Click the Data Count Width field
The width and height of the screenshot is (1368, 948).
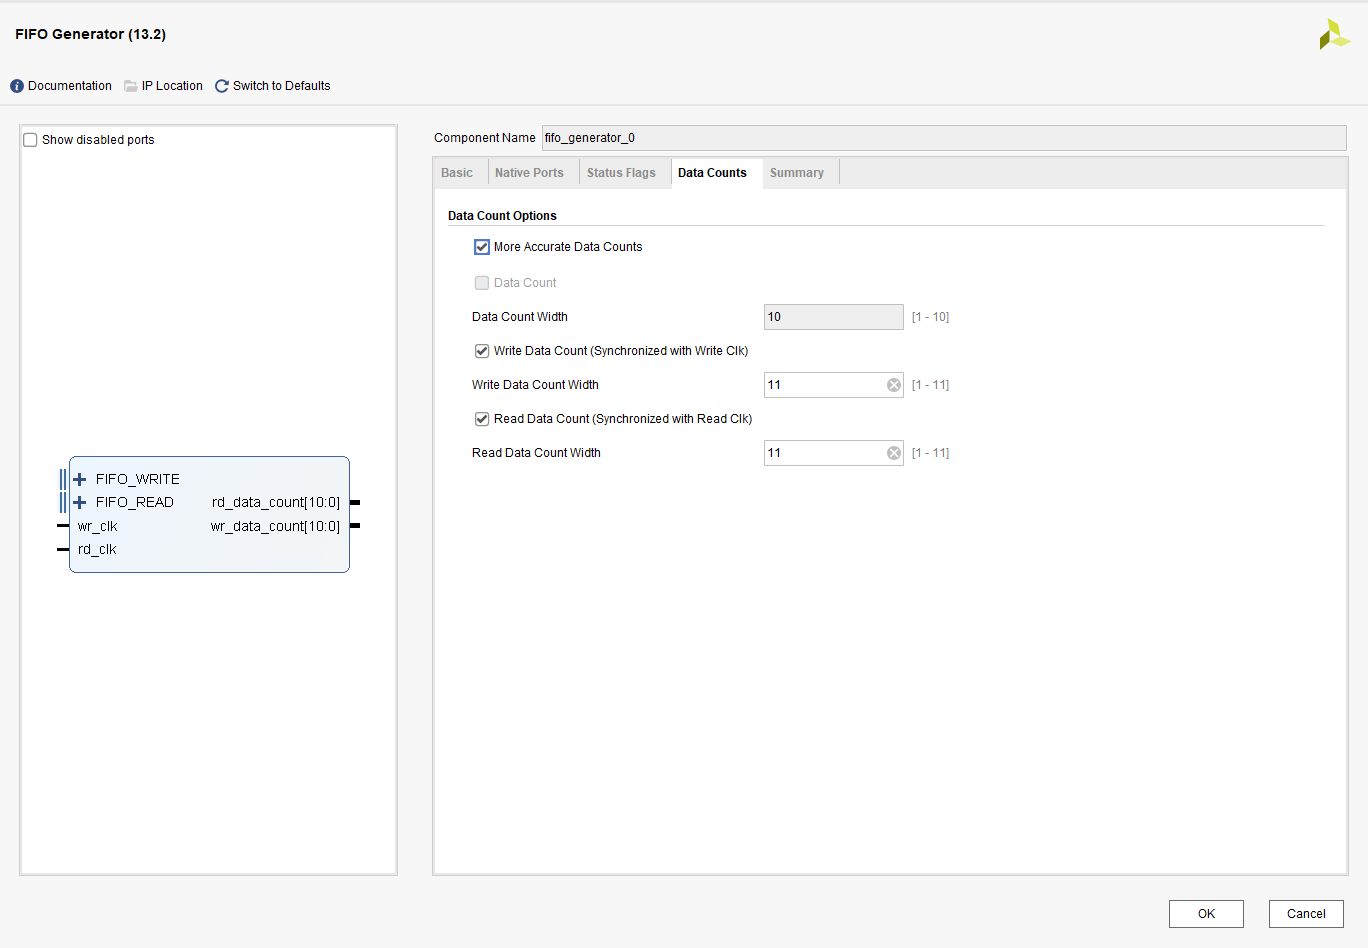(834, 317)
